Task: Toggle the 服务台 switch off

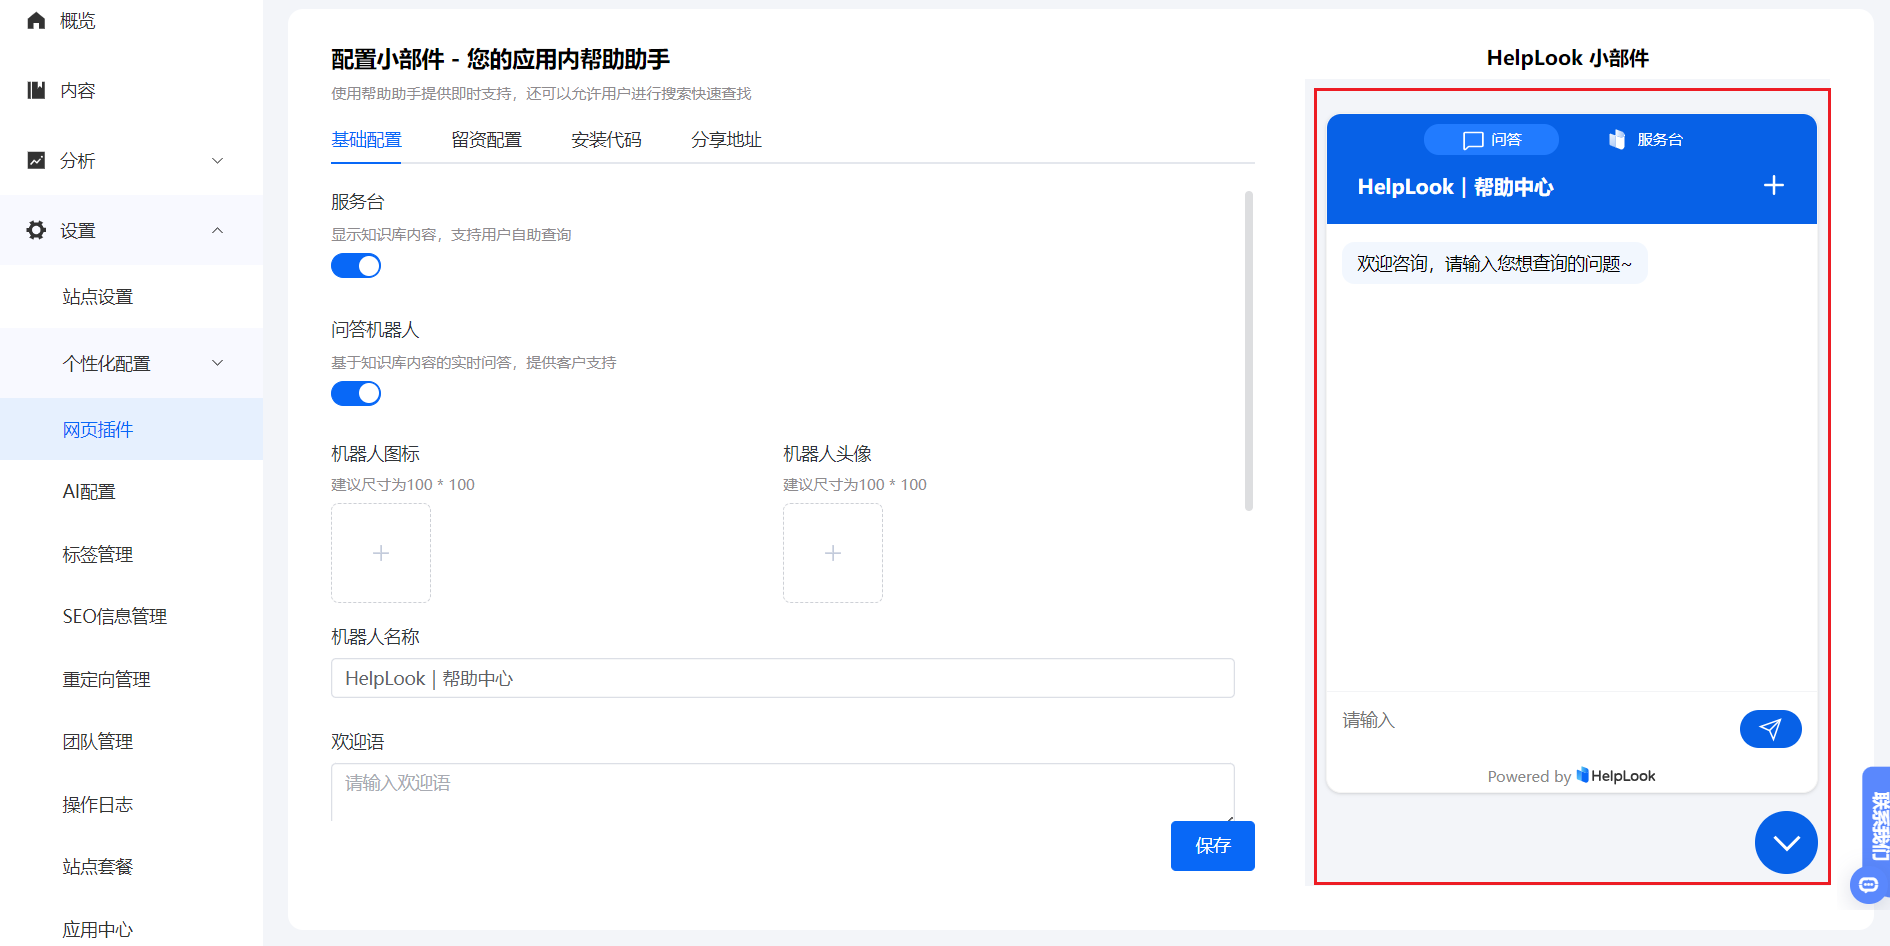Action: 356,266
